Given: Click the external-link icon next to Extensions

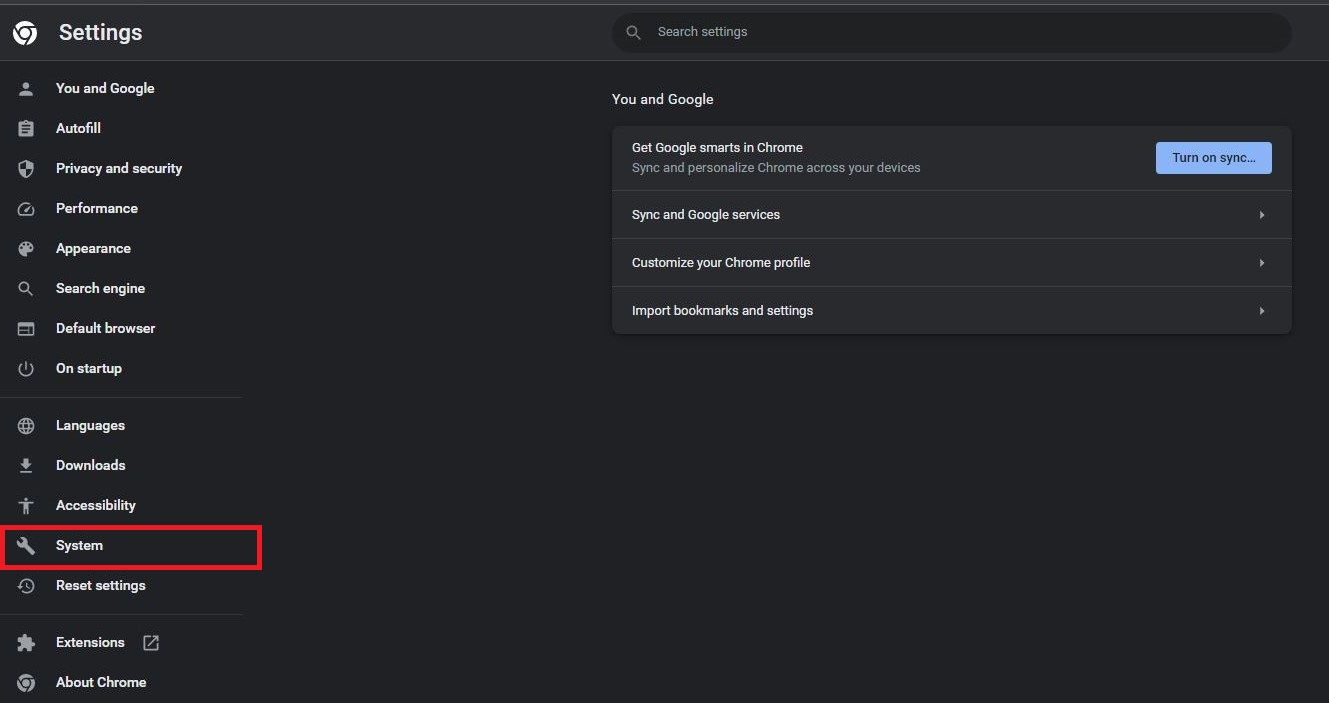Looking at the screenshot, I should click(151, 642).
